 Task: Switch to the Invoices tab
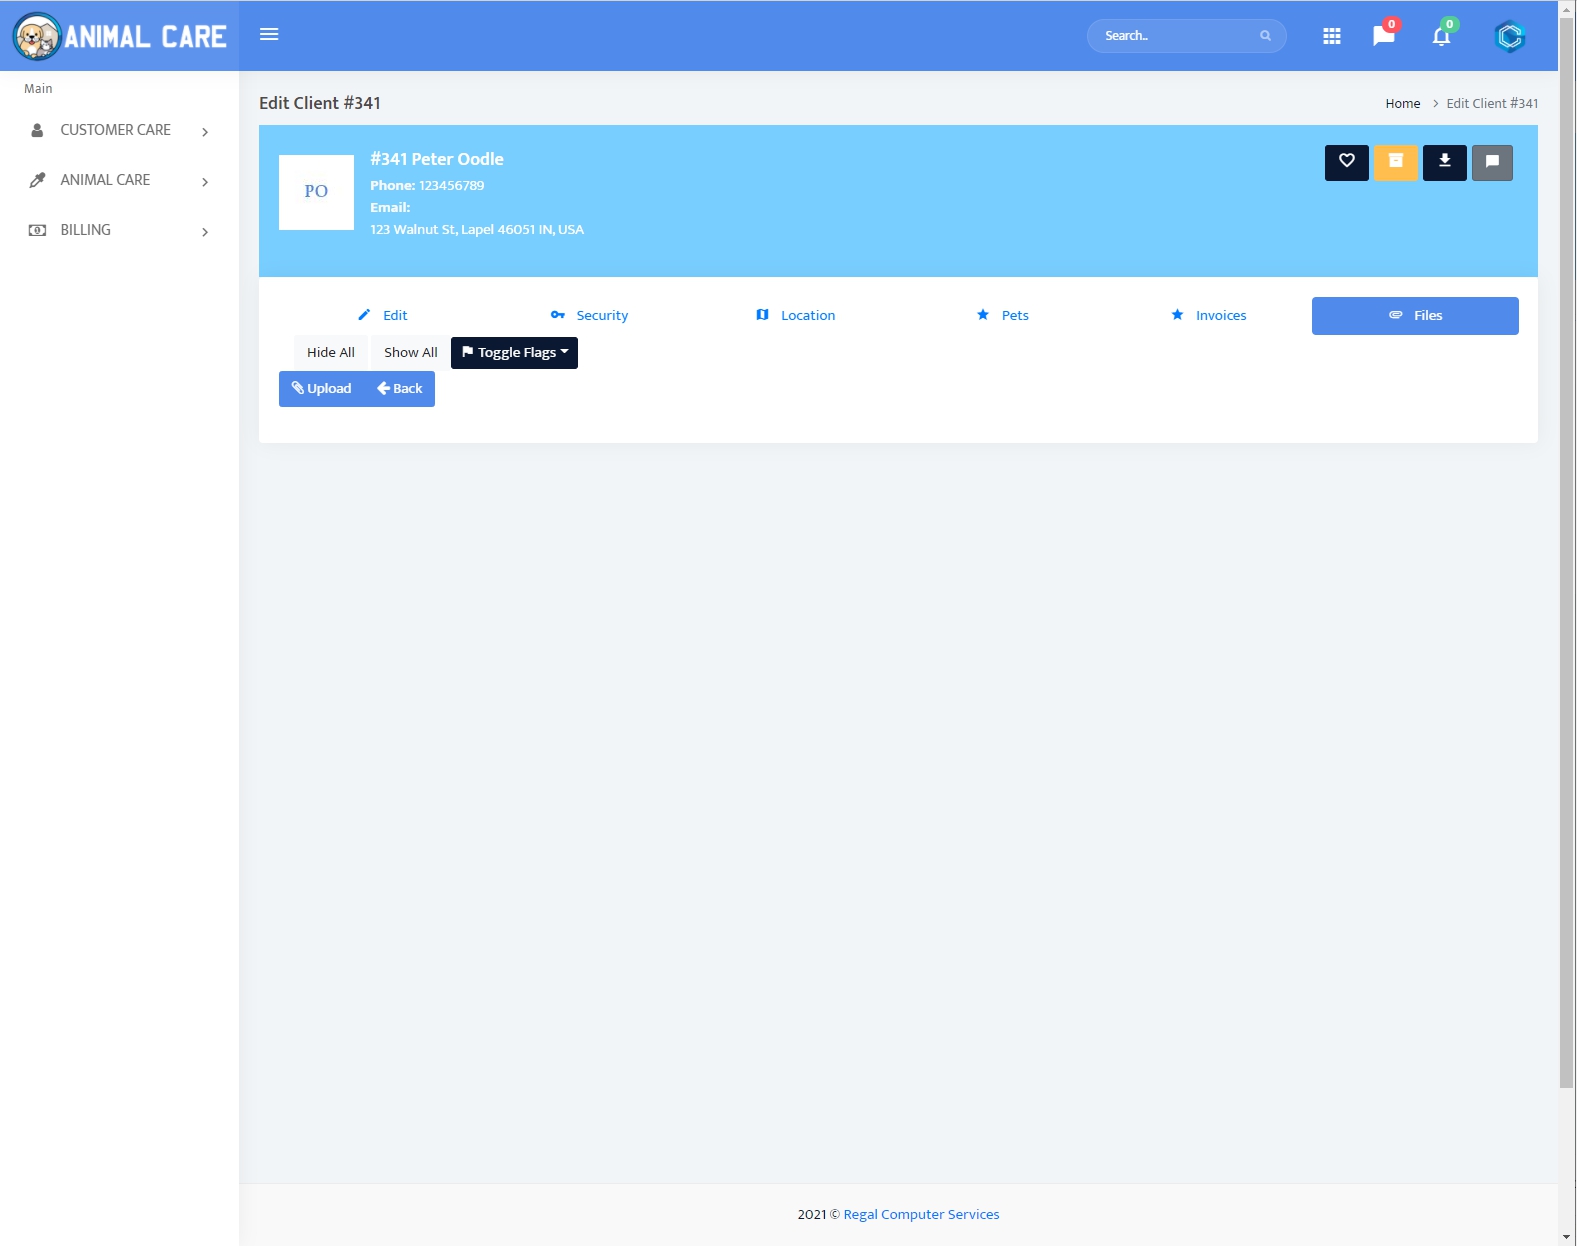(x=1209, y=315)
